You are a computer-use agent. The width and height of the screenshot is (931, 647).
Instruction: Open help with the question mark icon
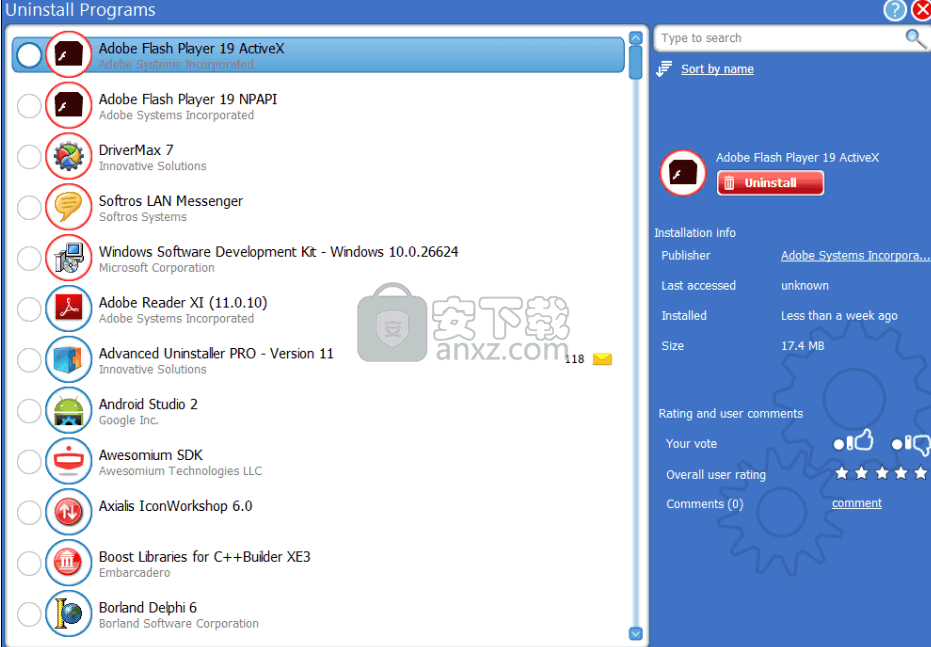[x=894, y=10]
